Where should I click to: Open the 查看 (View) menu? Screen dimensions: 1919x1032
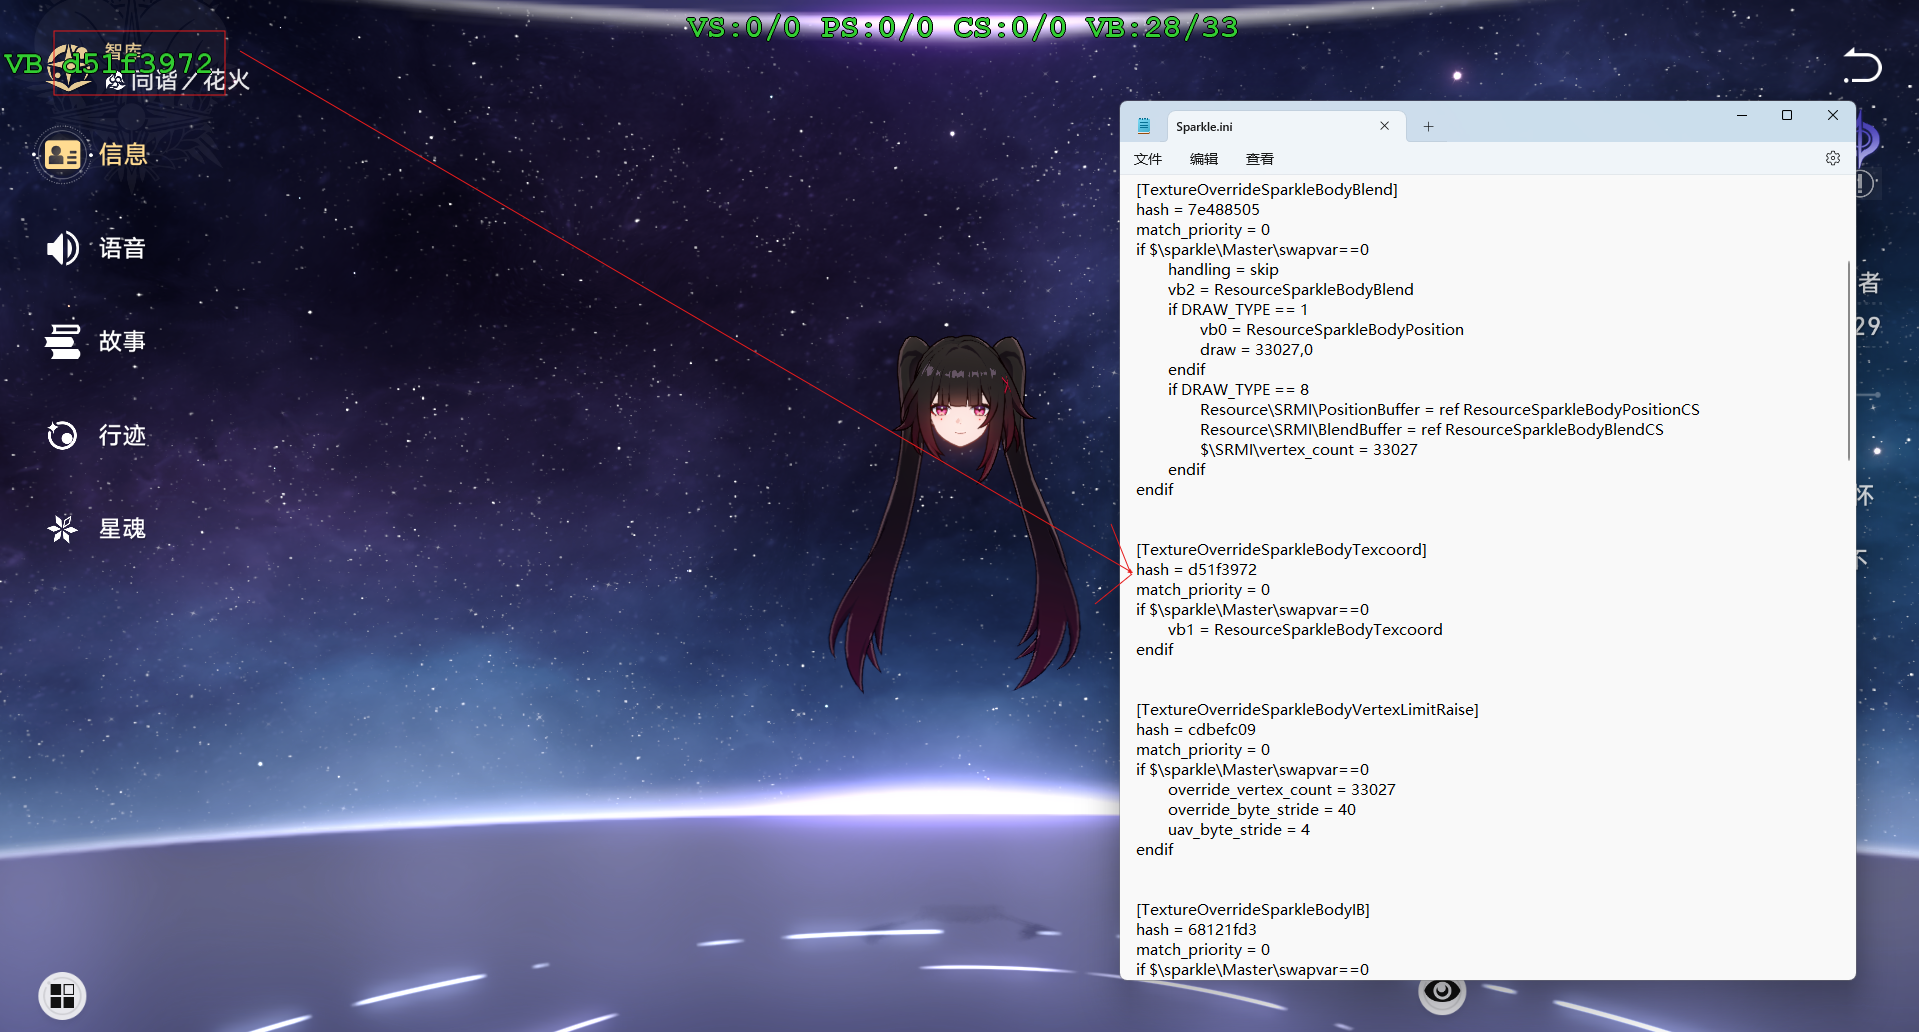pyautogui.click(x=1260, y=159)
